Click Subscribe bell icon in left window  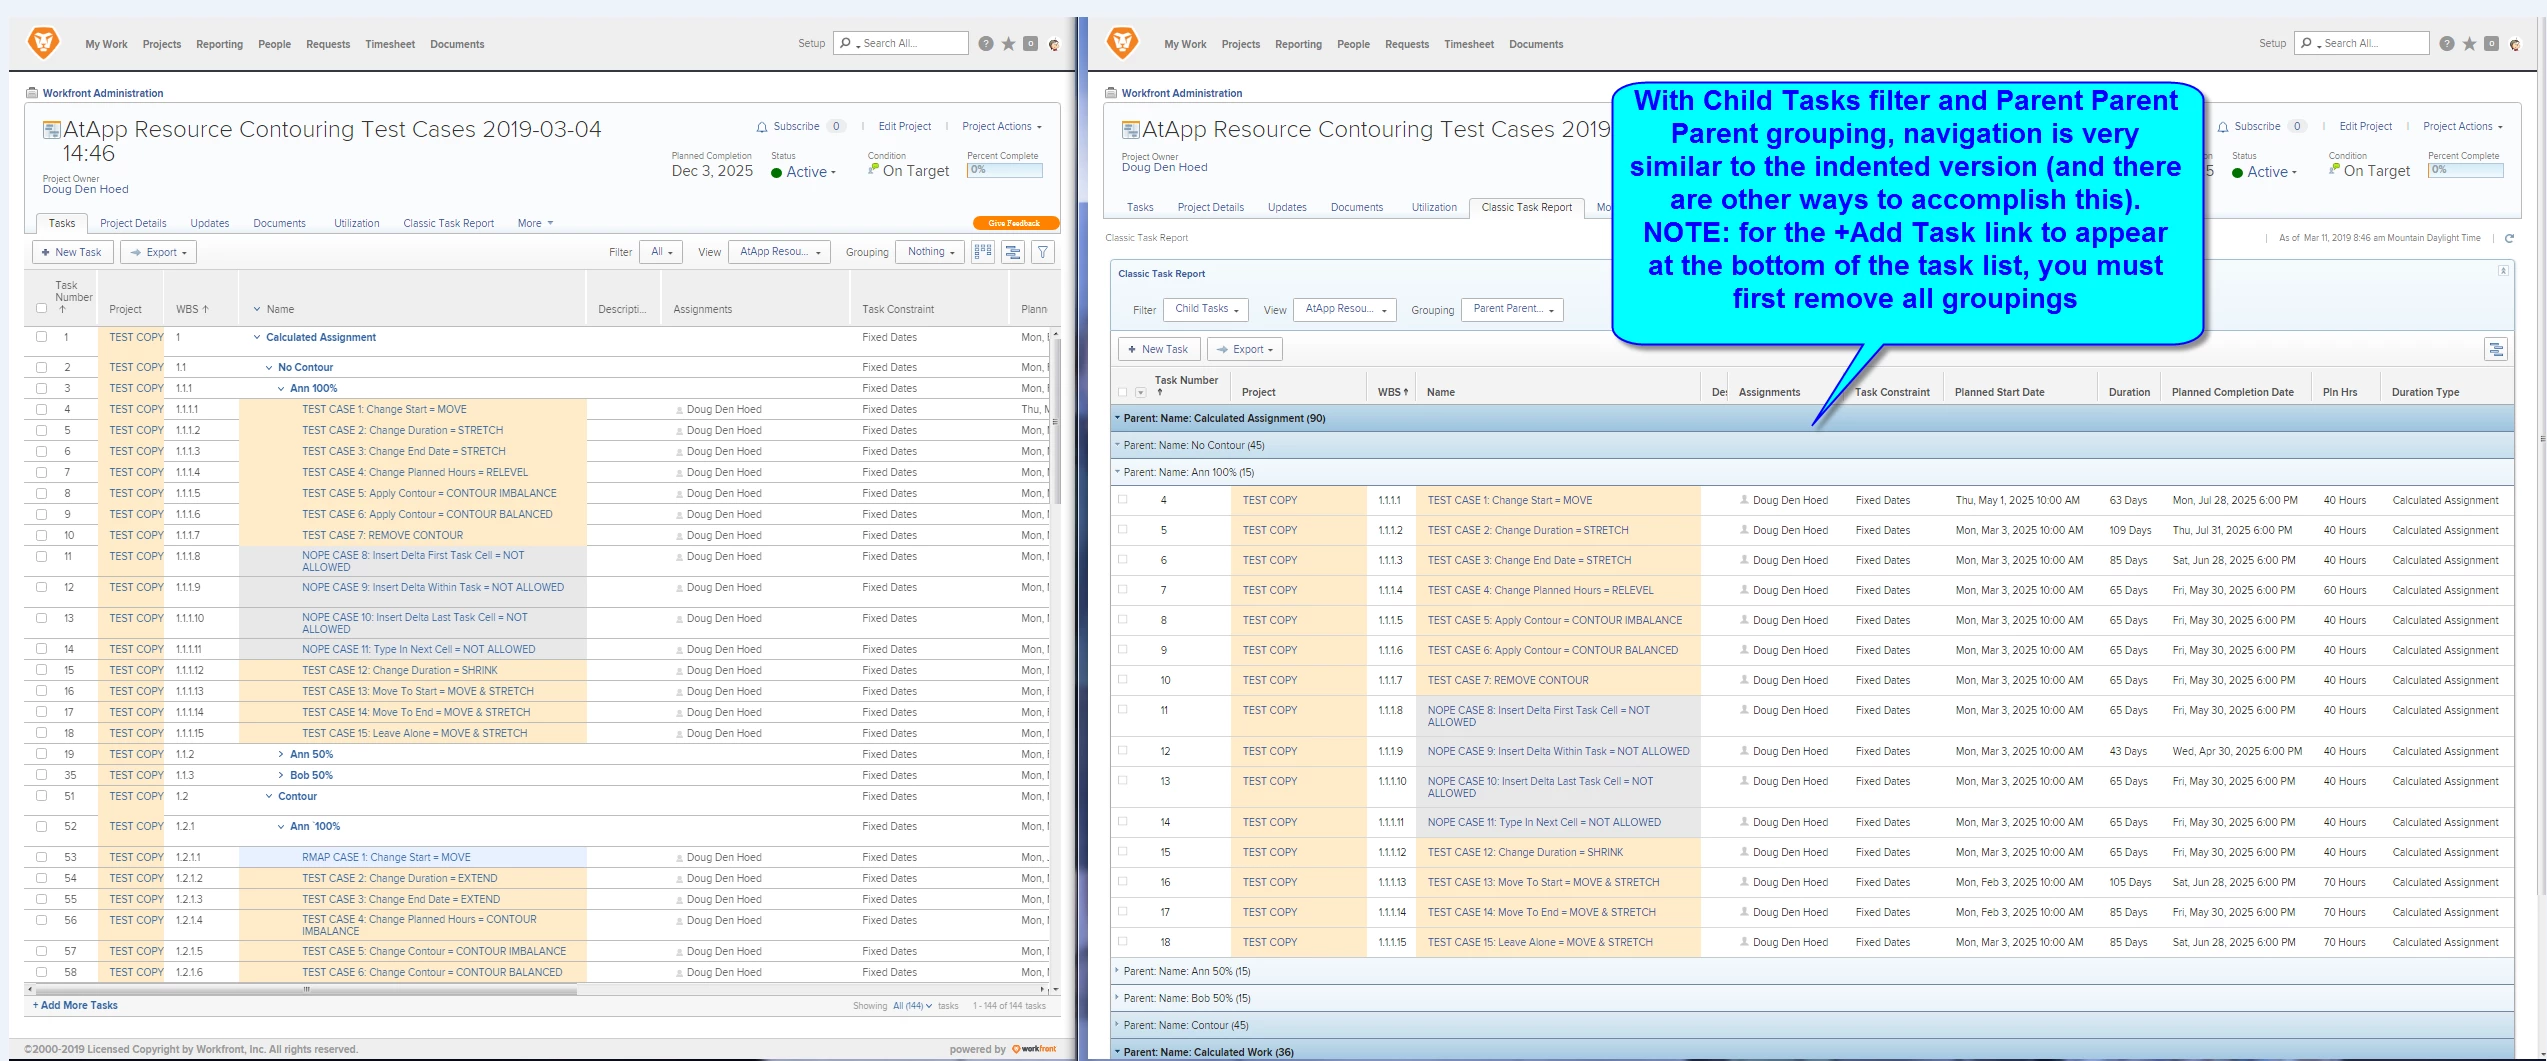click(762, 127)
